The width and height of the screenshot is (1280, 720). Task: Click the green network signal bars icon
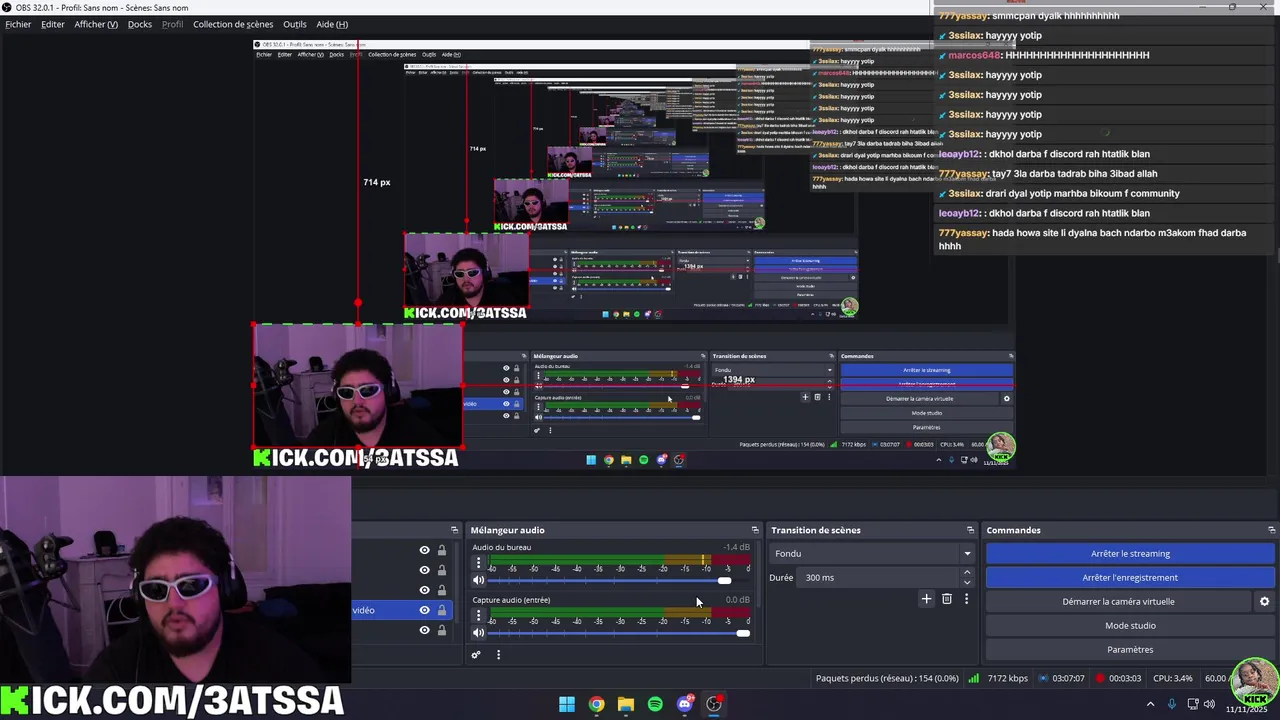pyautogui.click(x=973, y=678)
